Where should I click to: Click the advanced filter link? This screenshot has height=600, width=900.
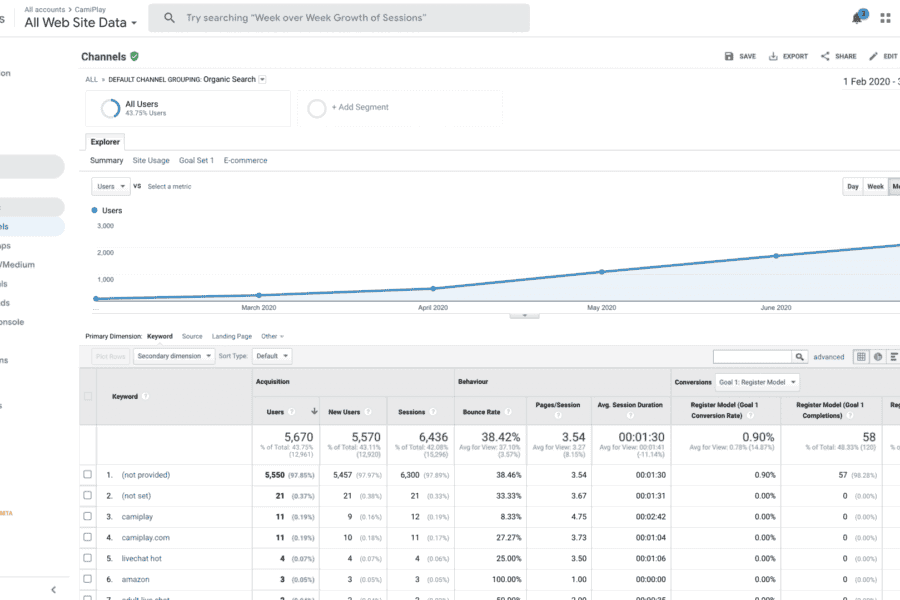(828, 357)
